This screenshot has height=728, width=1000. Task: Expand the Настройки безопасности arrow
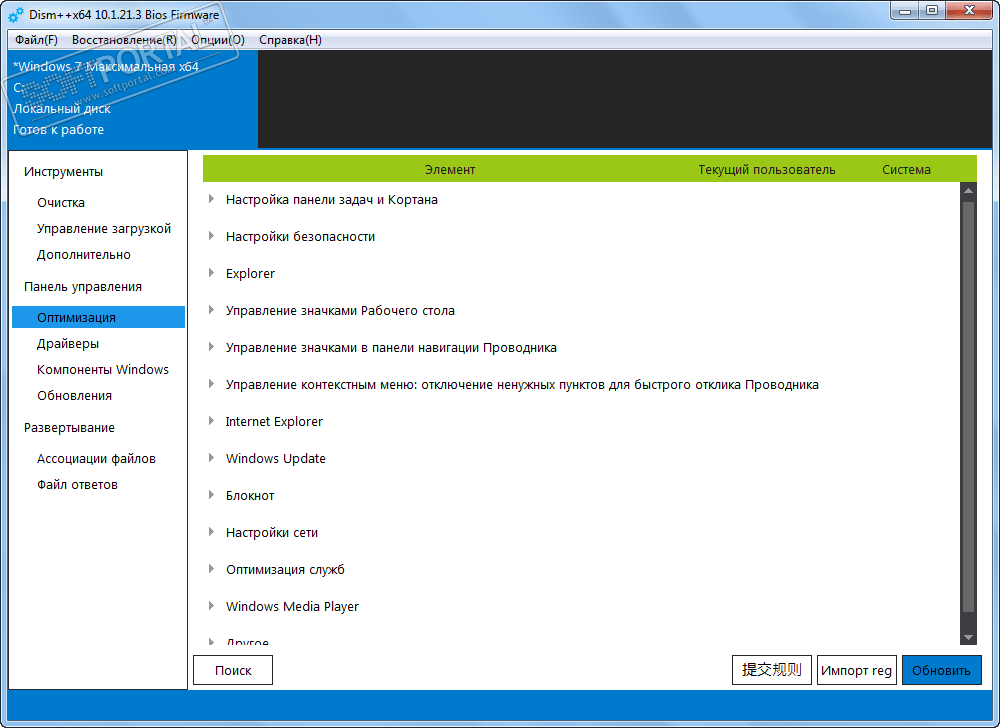pyautogui.click(x=211, y=236)
